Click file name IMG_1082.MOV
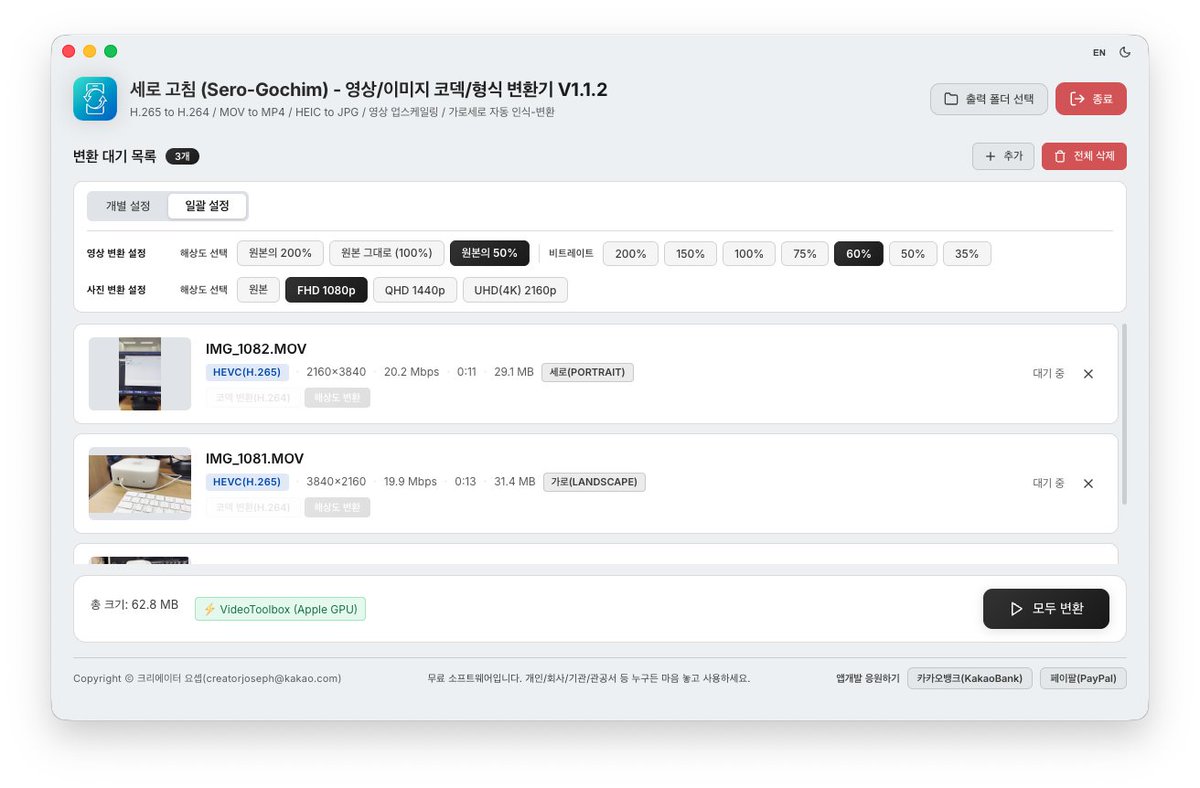 [256, 349]
